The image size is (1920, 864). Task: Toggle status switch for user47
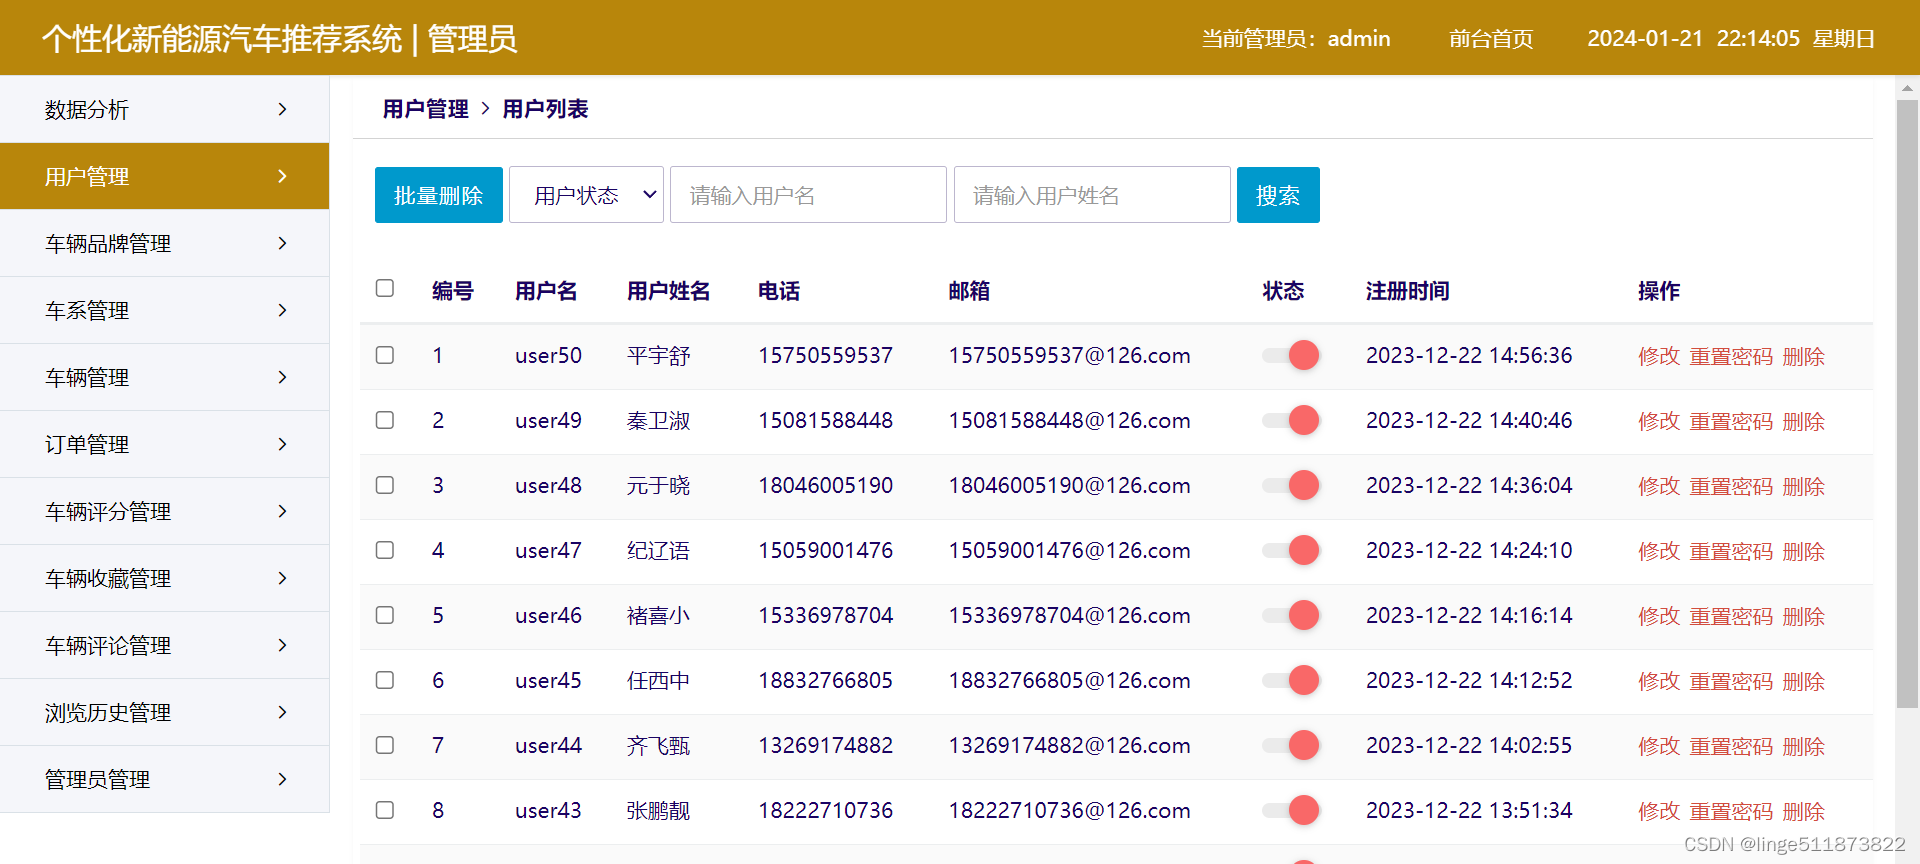(x=1291, y=550)
